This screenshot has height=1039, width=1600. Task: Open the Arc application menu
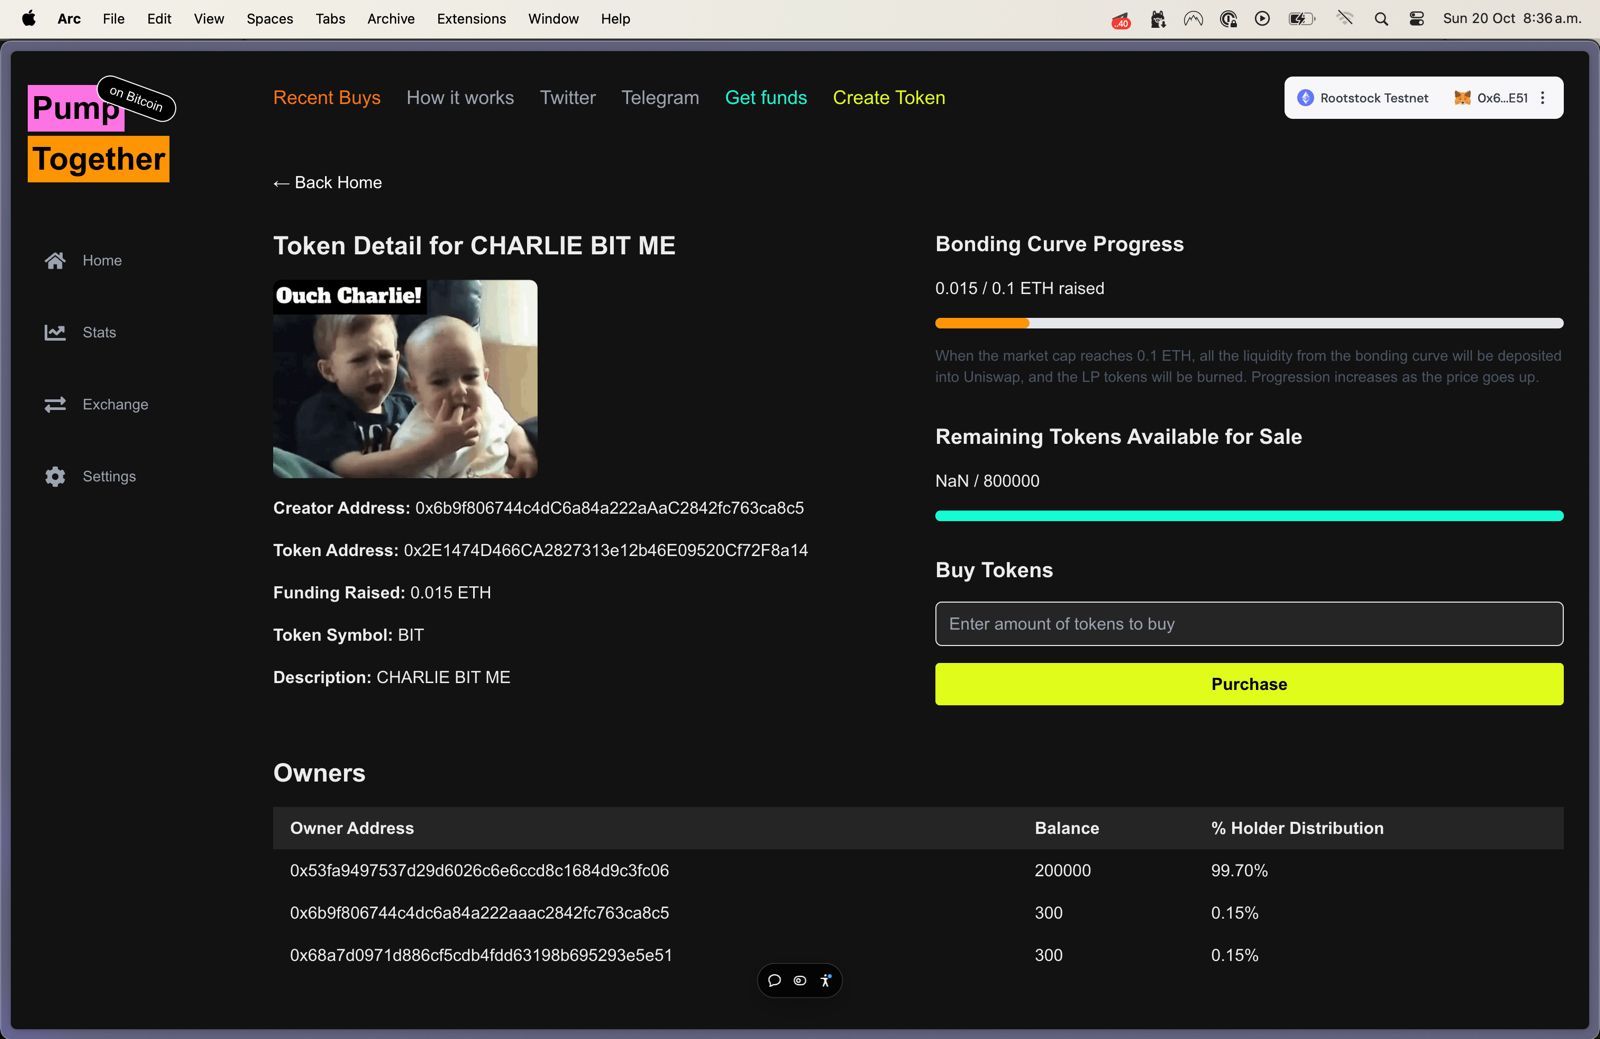click(x=69, y=18)
